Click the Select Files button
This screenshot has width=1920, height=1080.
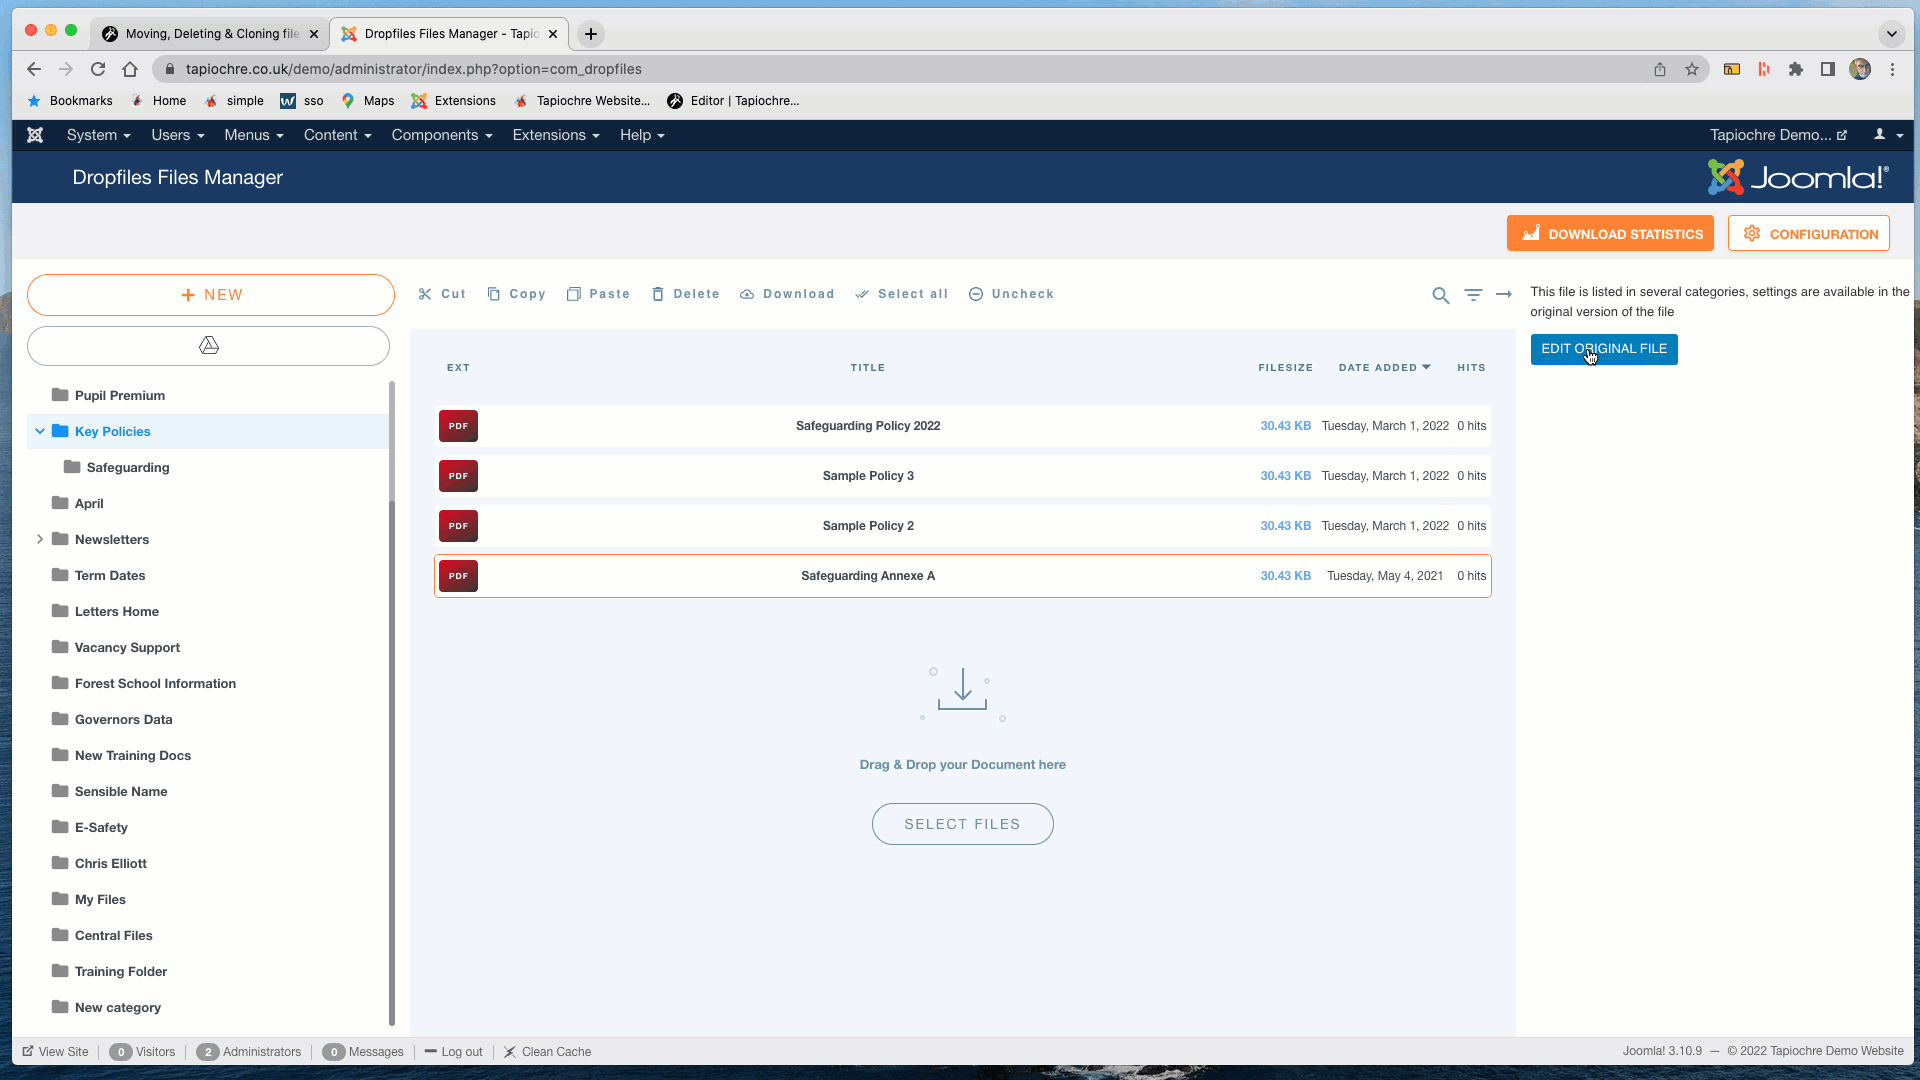[962, 824]
